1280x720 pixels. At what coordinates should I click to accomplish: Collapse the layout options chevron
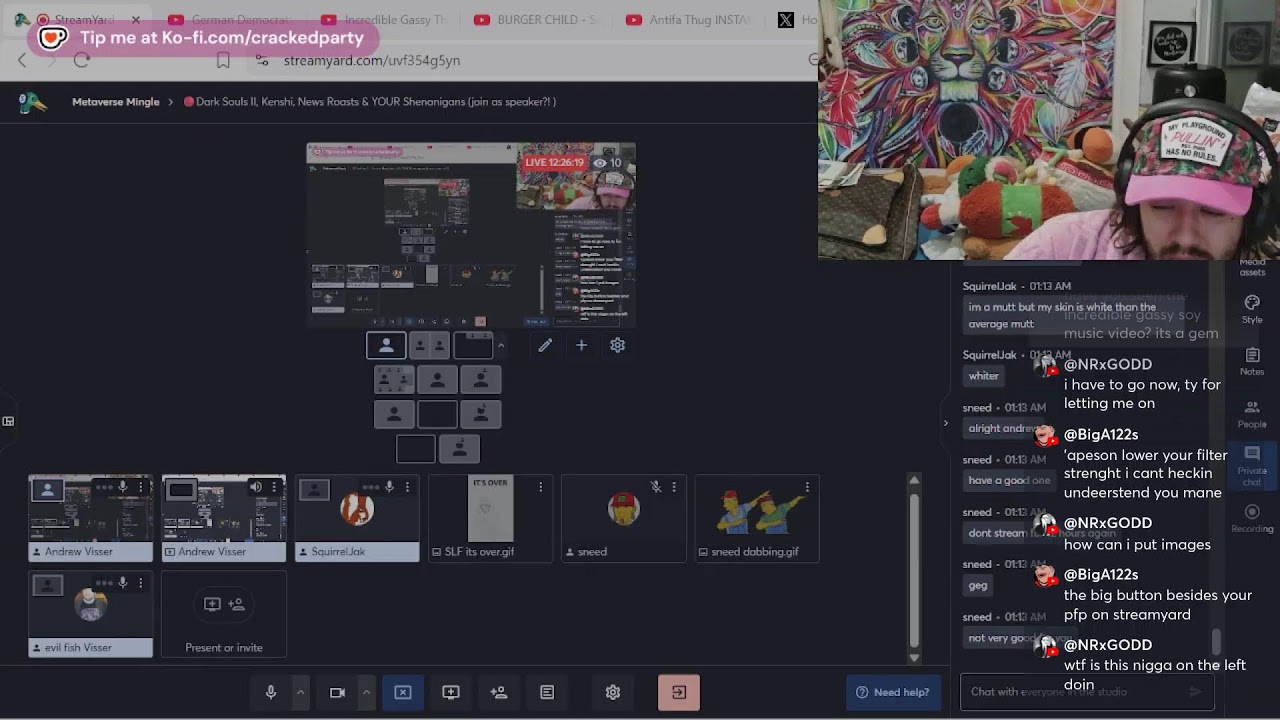tap(501, 345)
